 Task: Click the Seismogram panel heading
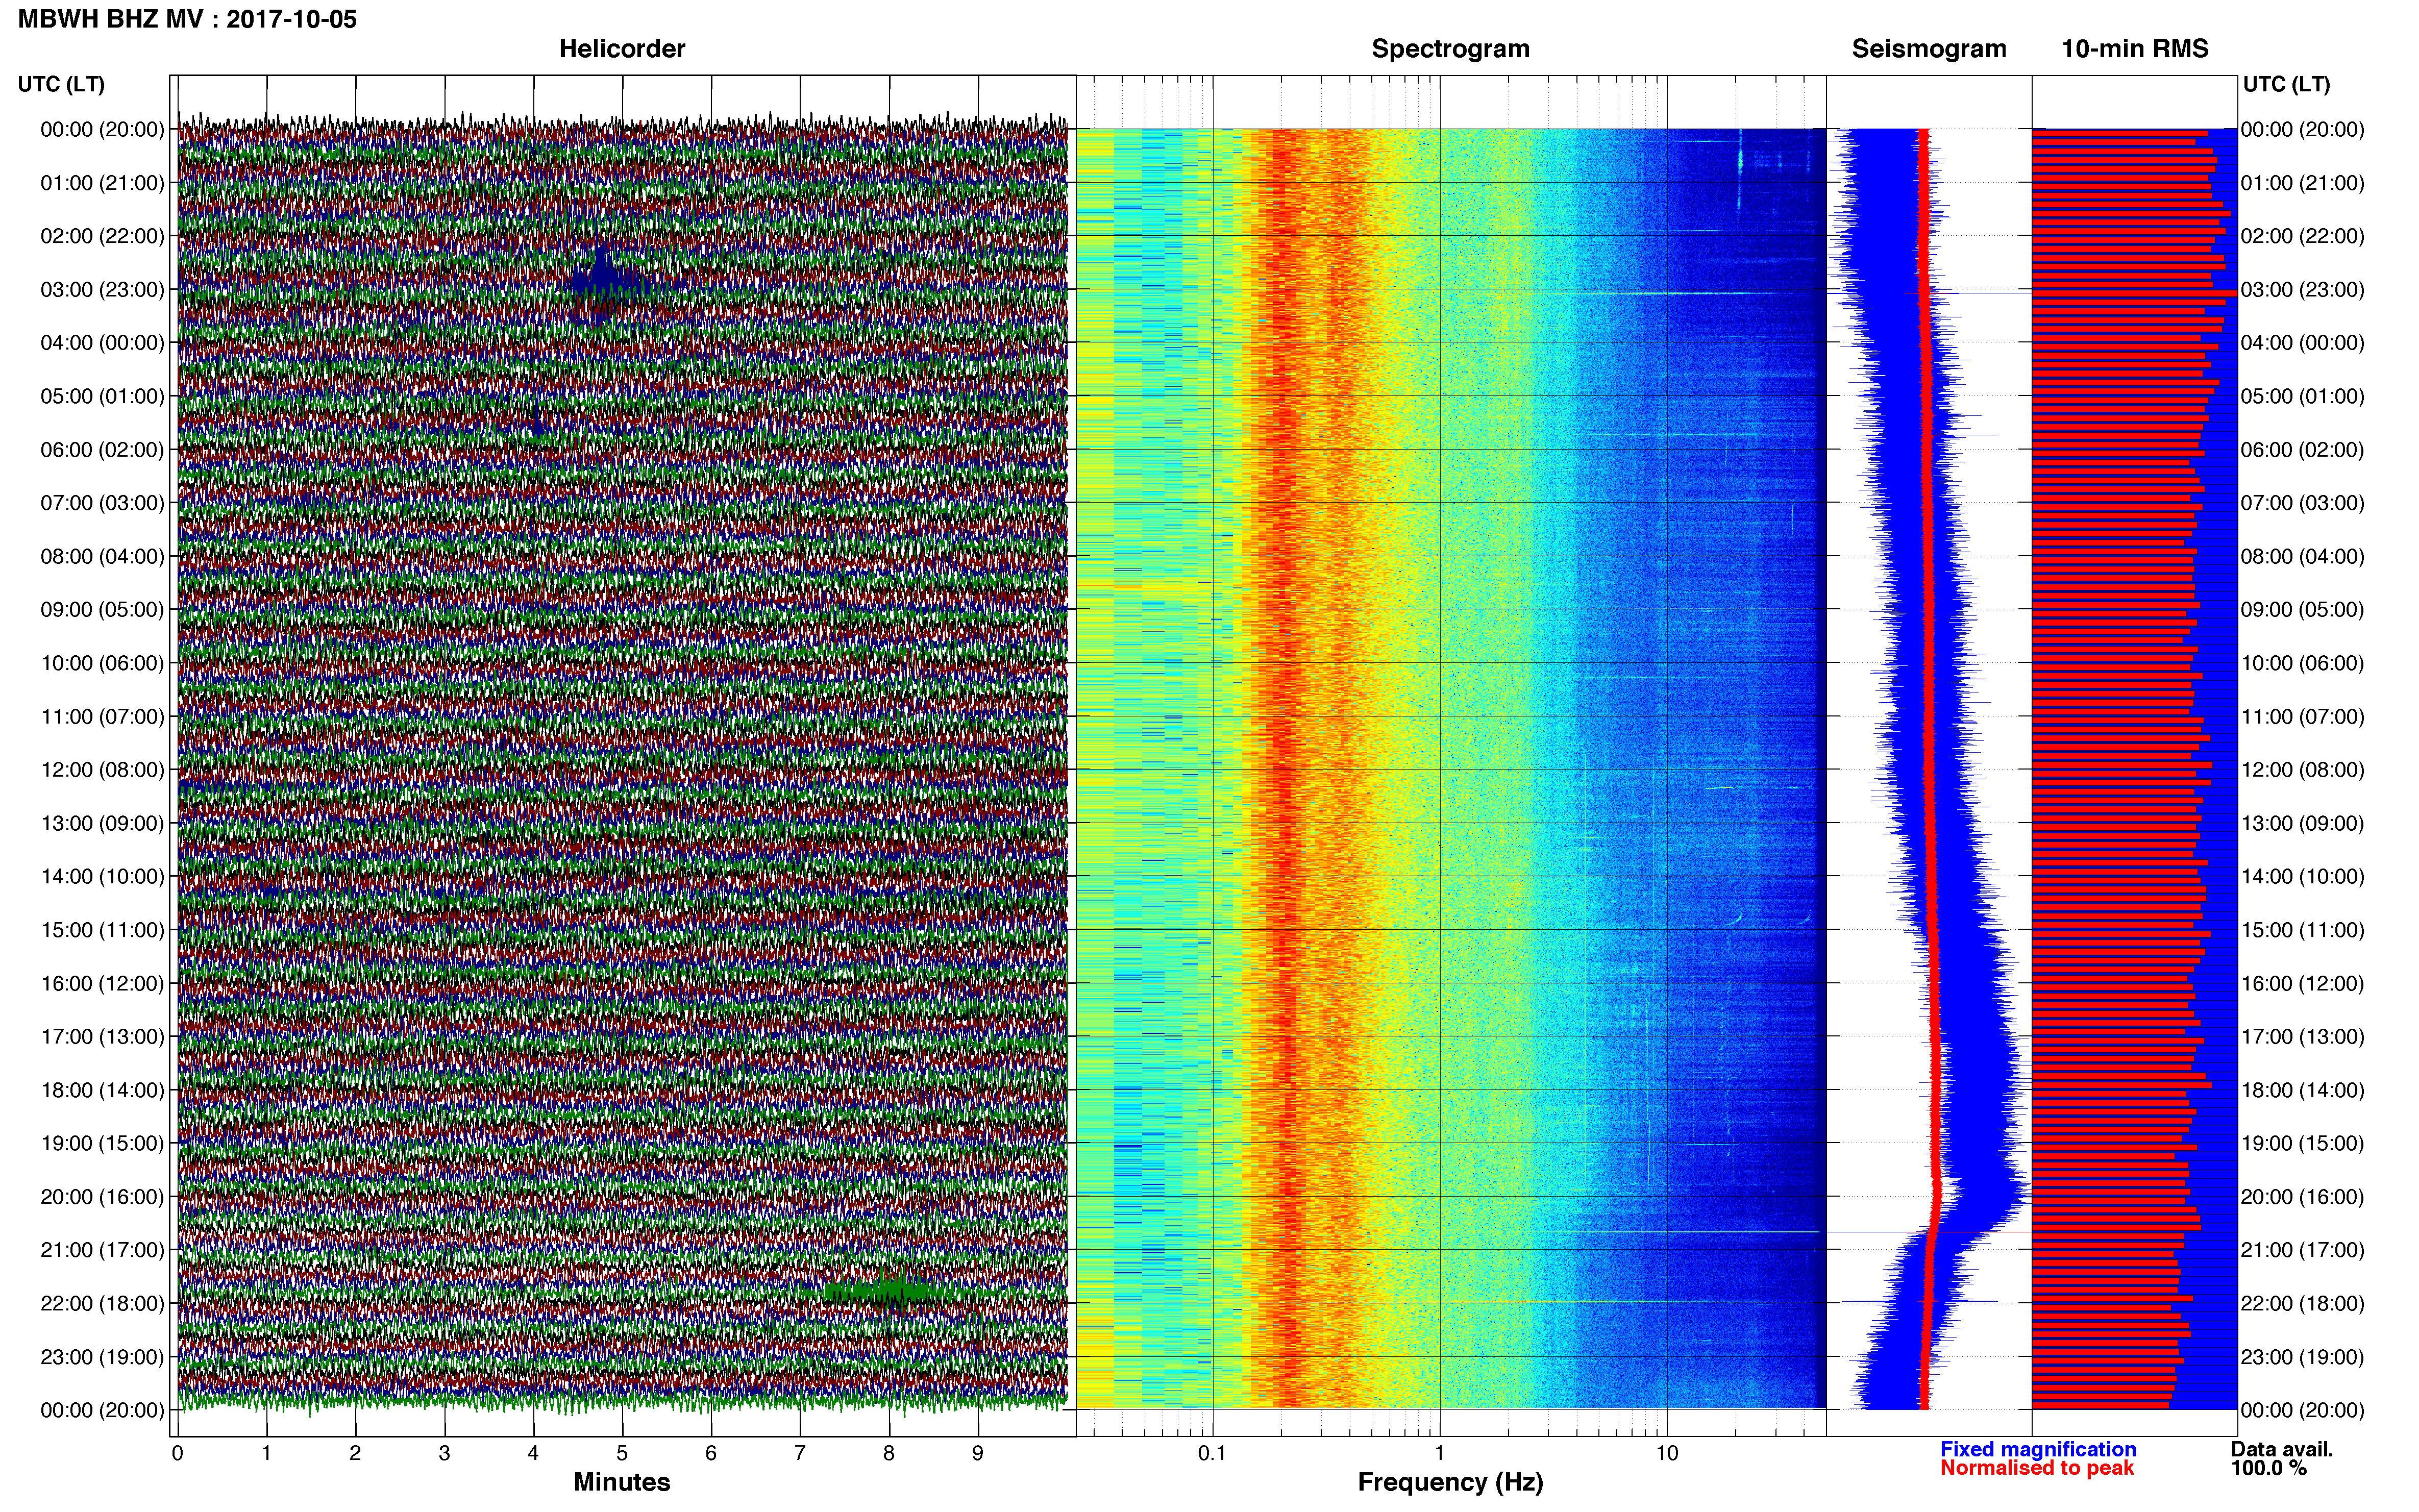click(1929, 49)
